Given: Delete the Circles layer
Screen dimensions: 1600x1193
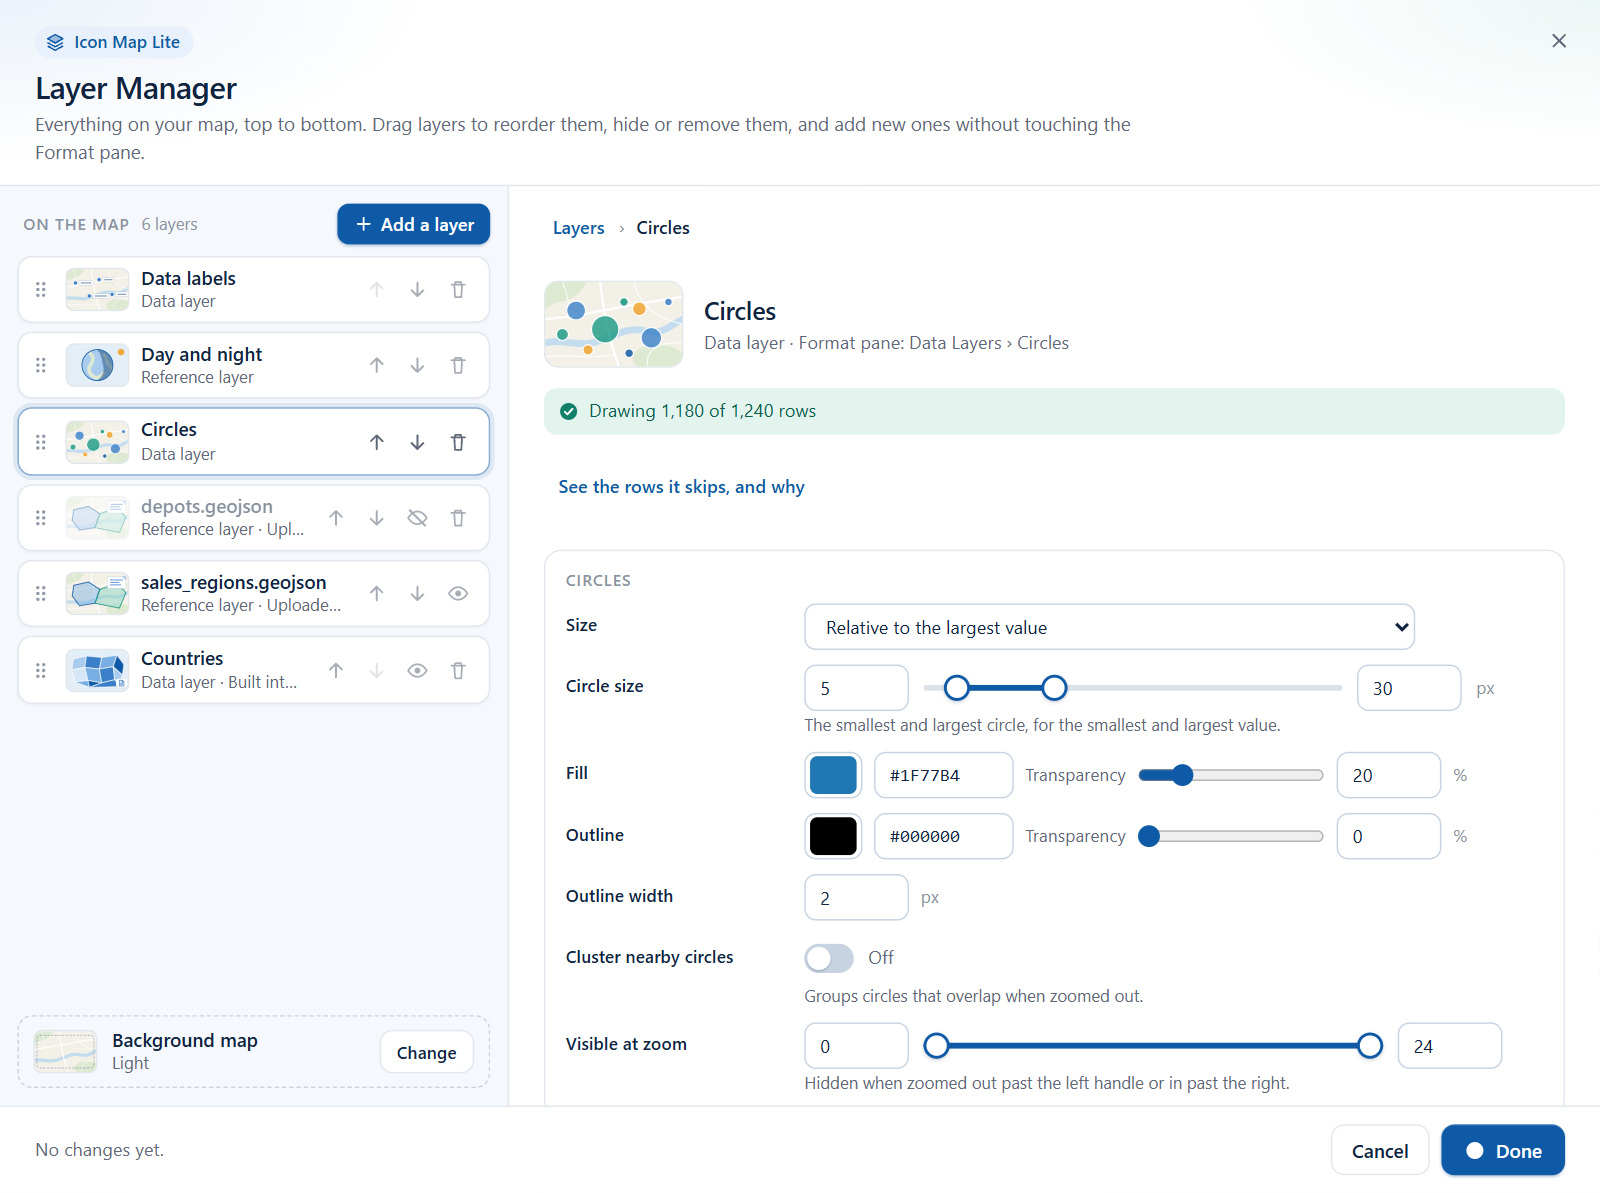Looking at the screenshot, I should pos(458,442).
